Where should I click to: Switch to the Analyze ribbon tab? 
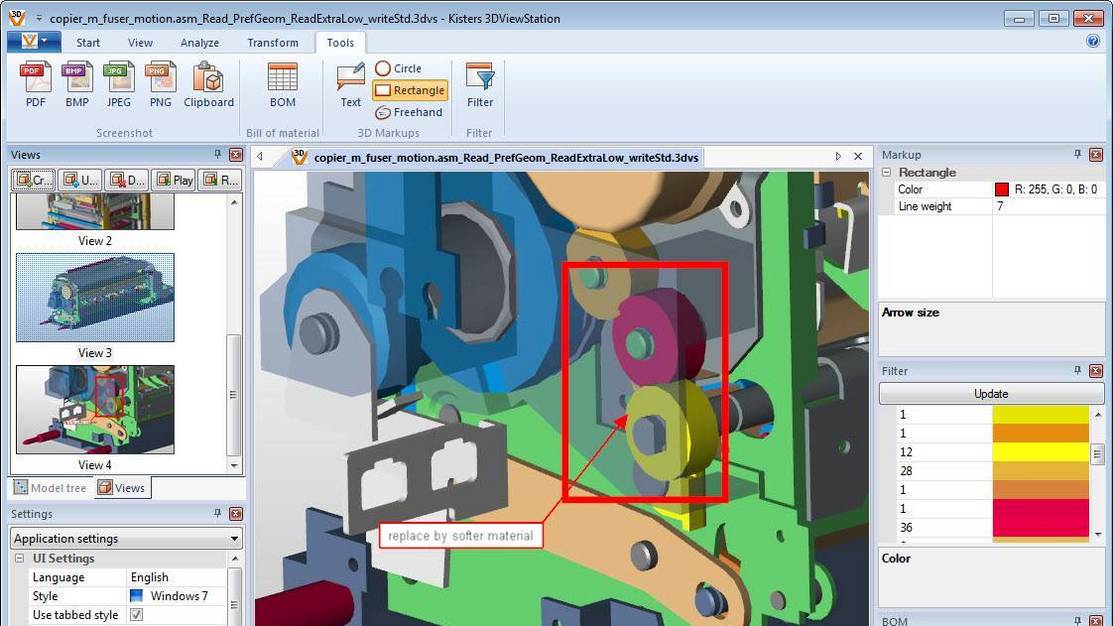200,43
